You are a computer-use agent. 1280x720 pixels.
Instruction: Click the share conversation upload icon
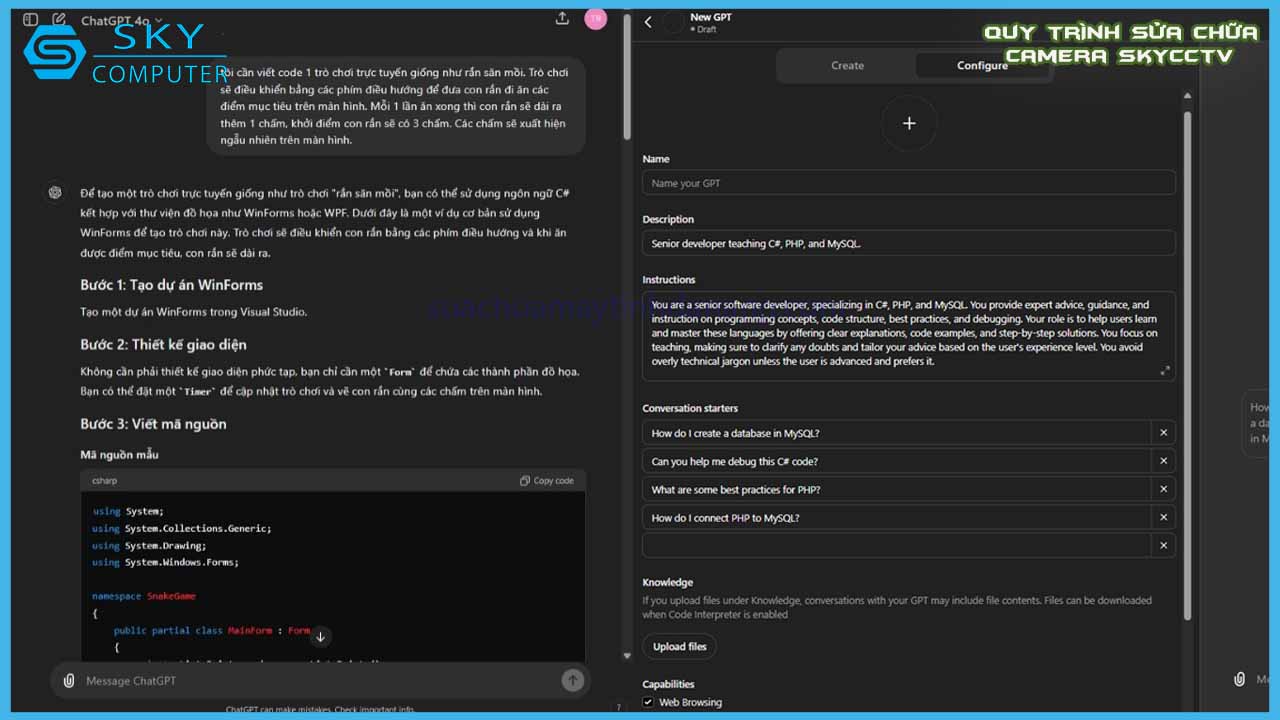tap(562, 18)
